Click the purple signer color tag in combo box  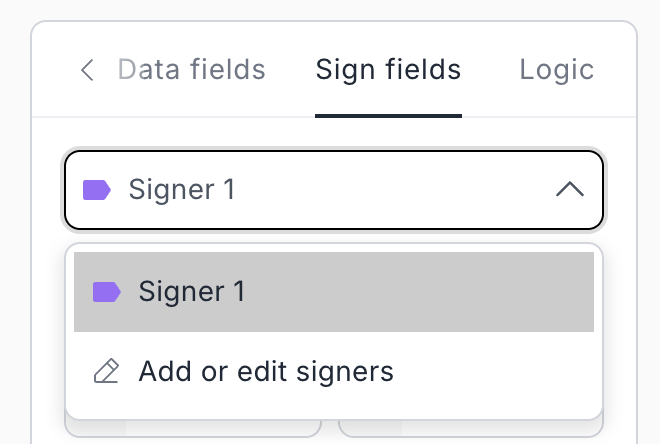pos(96,190)
